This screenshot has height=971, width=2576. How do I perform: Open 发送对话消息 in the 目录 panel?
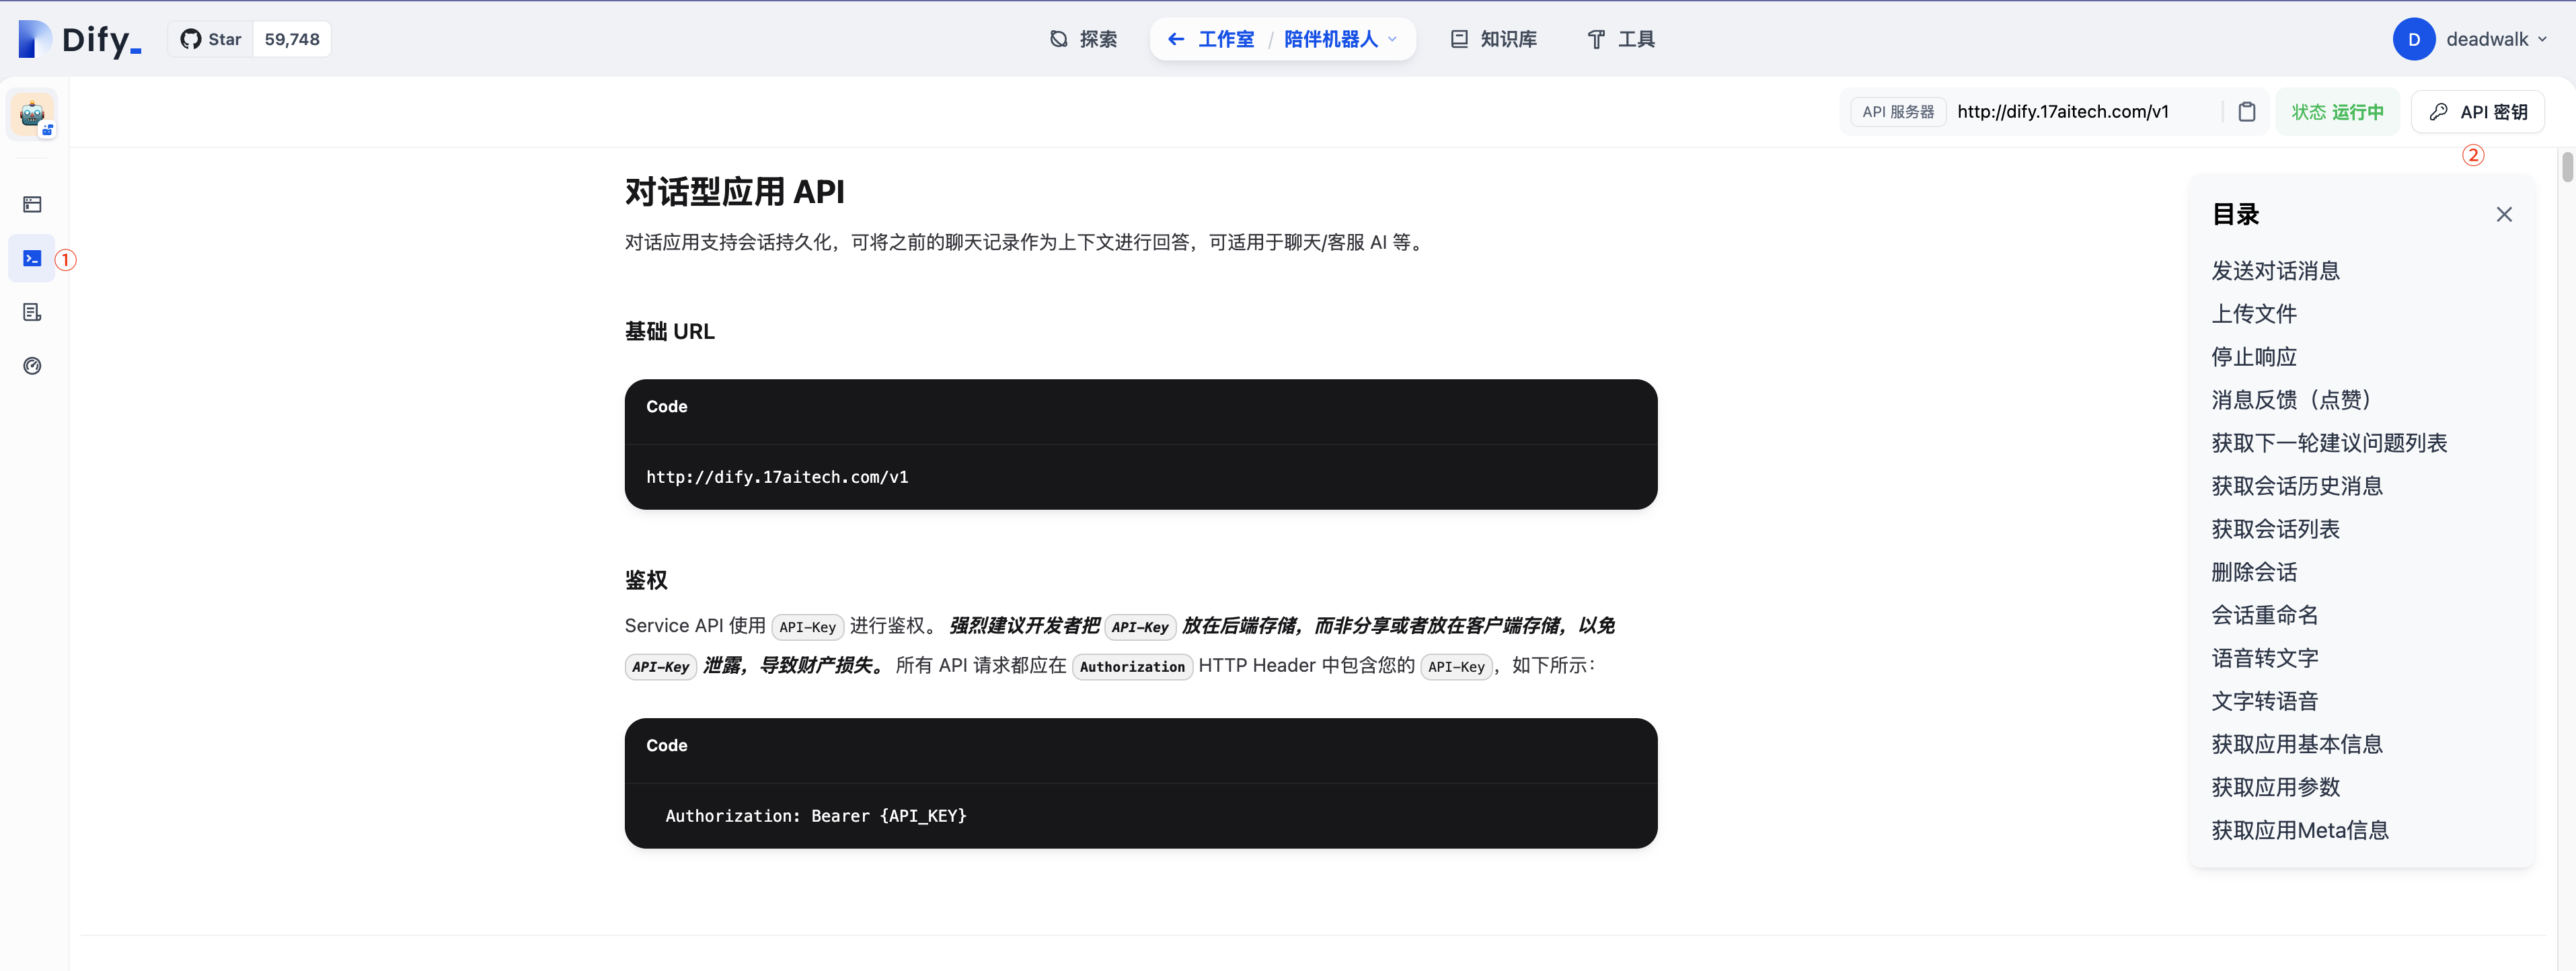tap(2275, 270)
